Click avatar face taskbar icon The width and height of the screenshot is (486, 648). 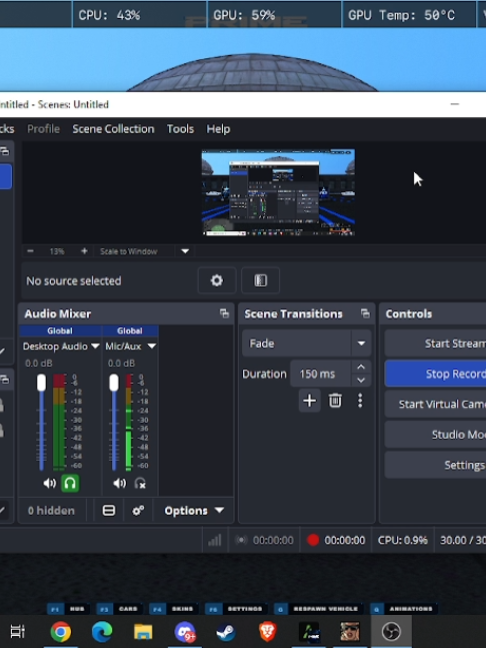click(350, 631)
